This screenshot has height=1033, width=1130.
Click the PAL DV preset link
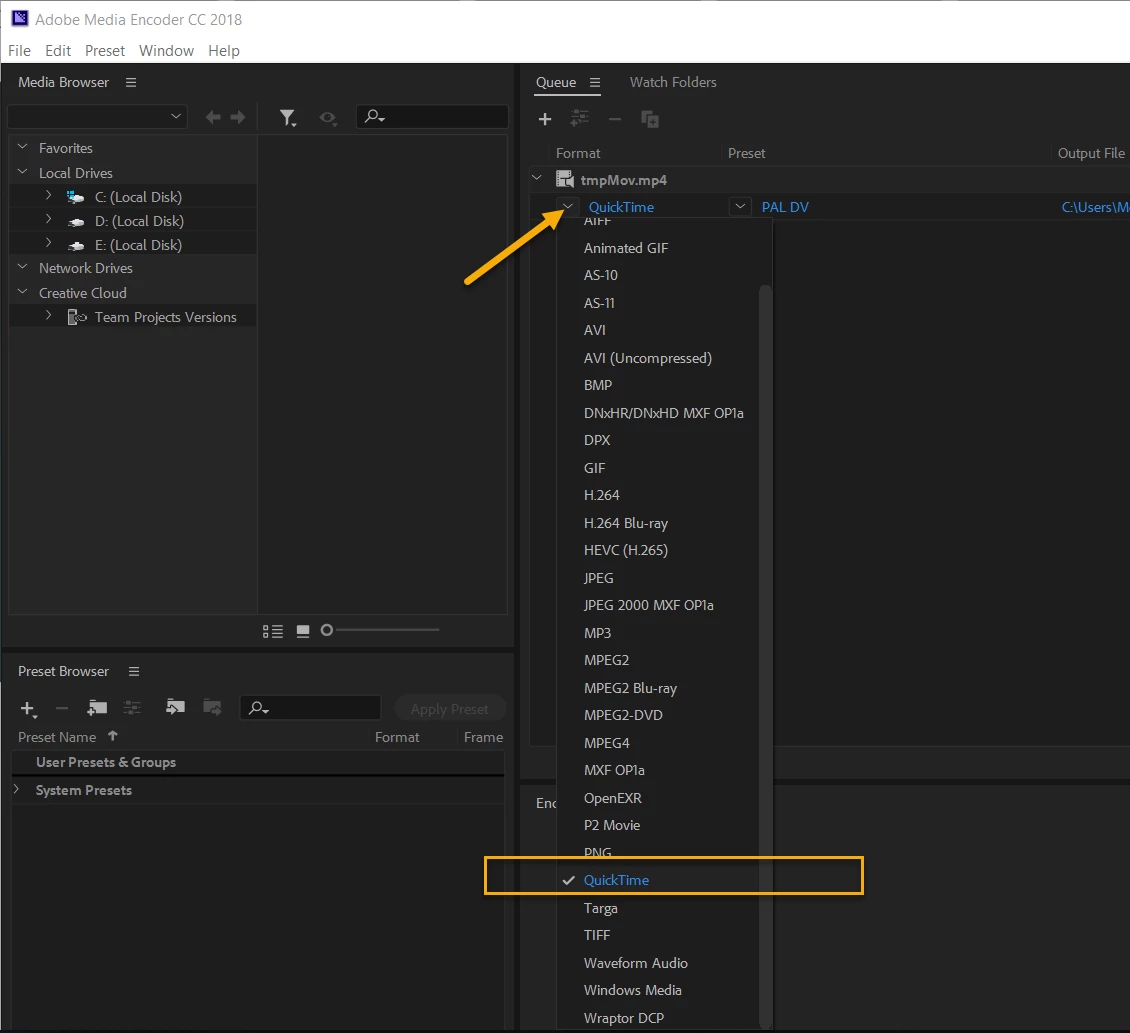coord(785,207)
